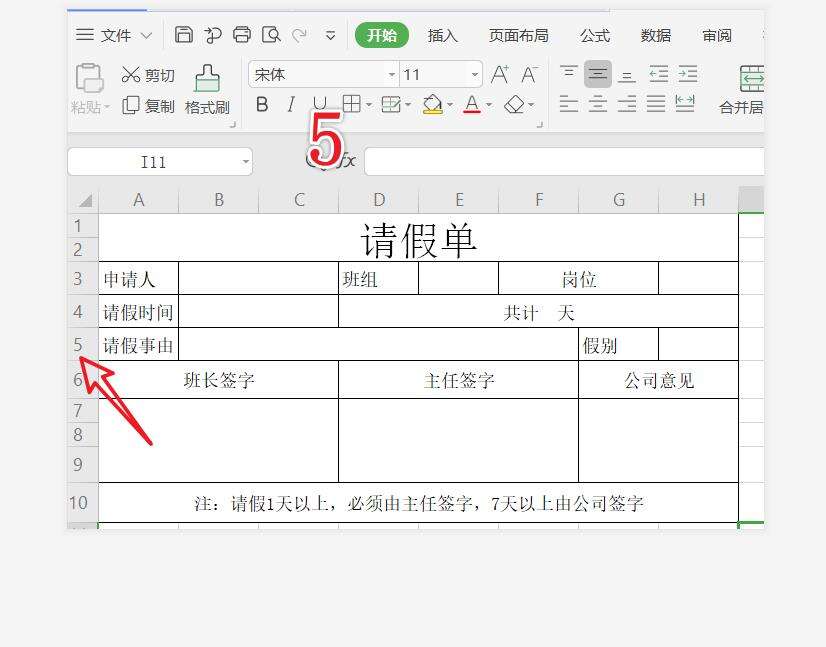Switch to the 数据 tab
This screenshot has width=826, height=647.
(655, 35)
